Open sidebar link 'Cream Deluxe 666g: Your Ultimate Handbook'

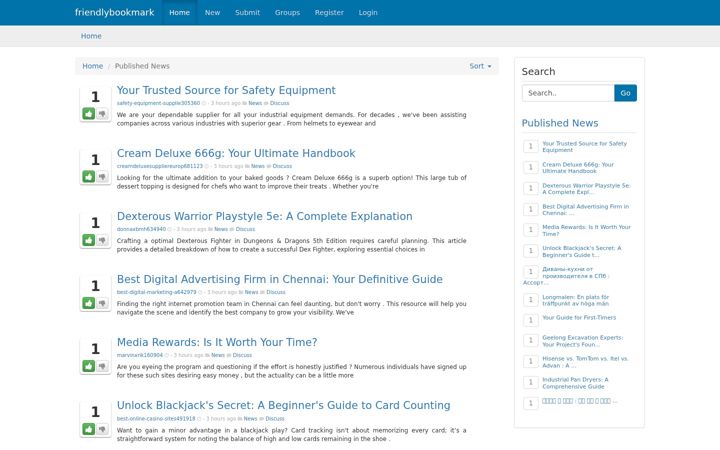point(578,168)
